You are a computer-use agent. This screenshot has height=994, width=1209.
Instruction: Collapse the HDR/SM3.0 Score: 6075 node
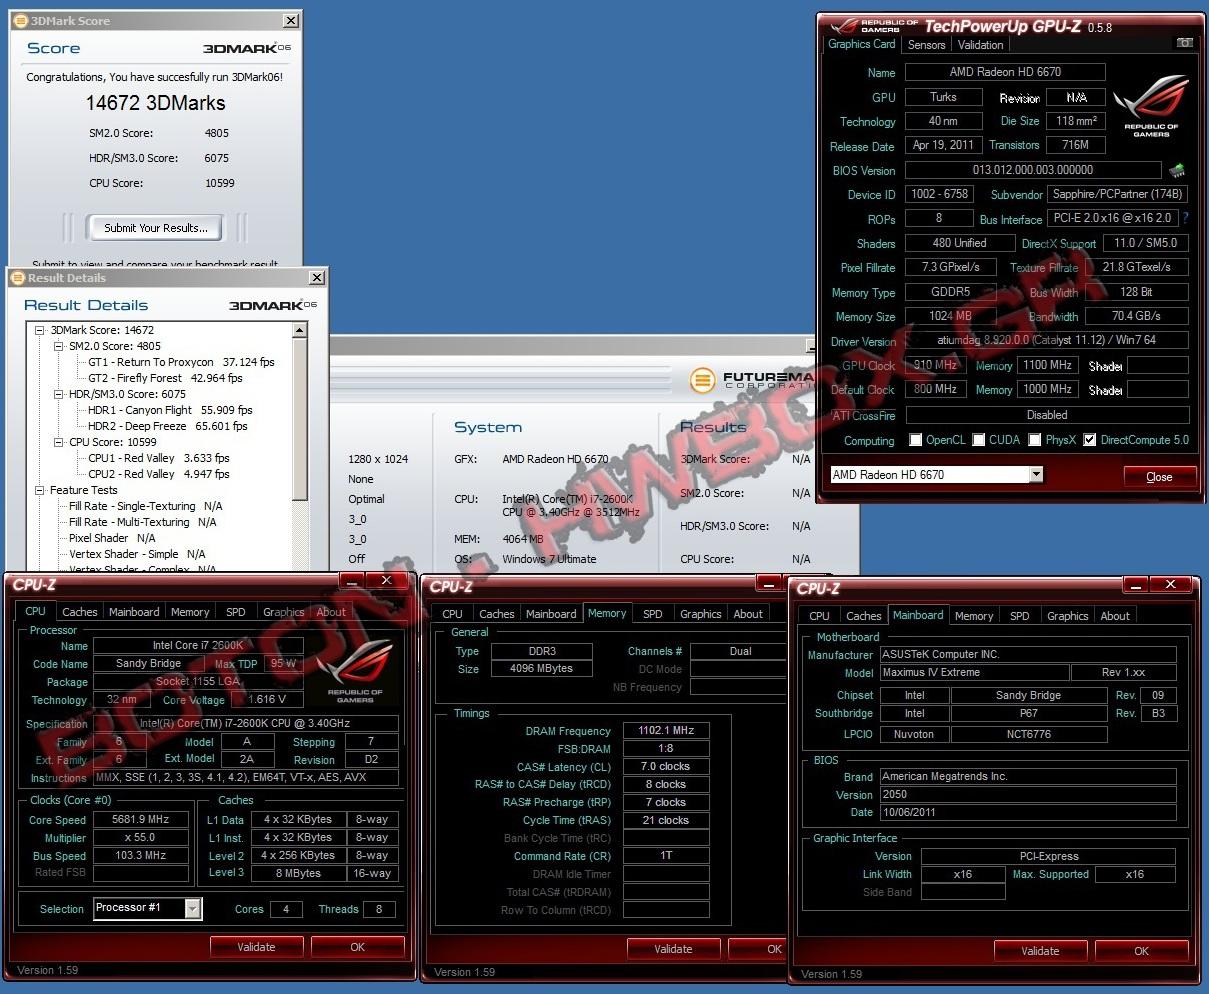click(59, 394)
